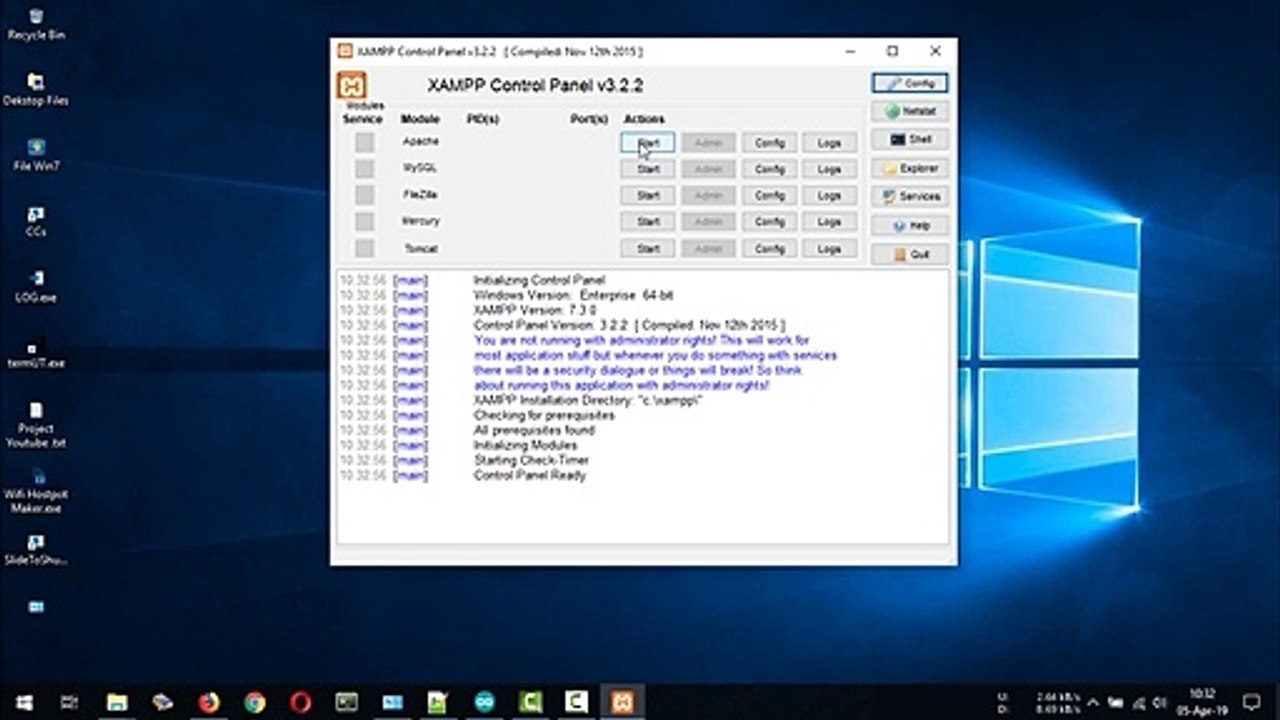
Task: Toggle the FileZilla service checkbox
Action: coord(364,195)
